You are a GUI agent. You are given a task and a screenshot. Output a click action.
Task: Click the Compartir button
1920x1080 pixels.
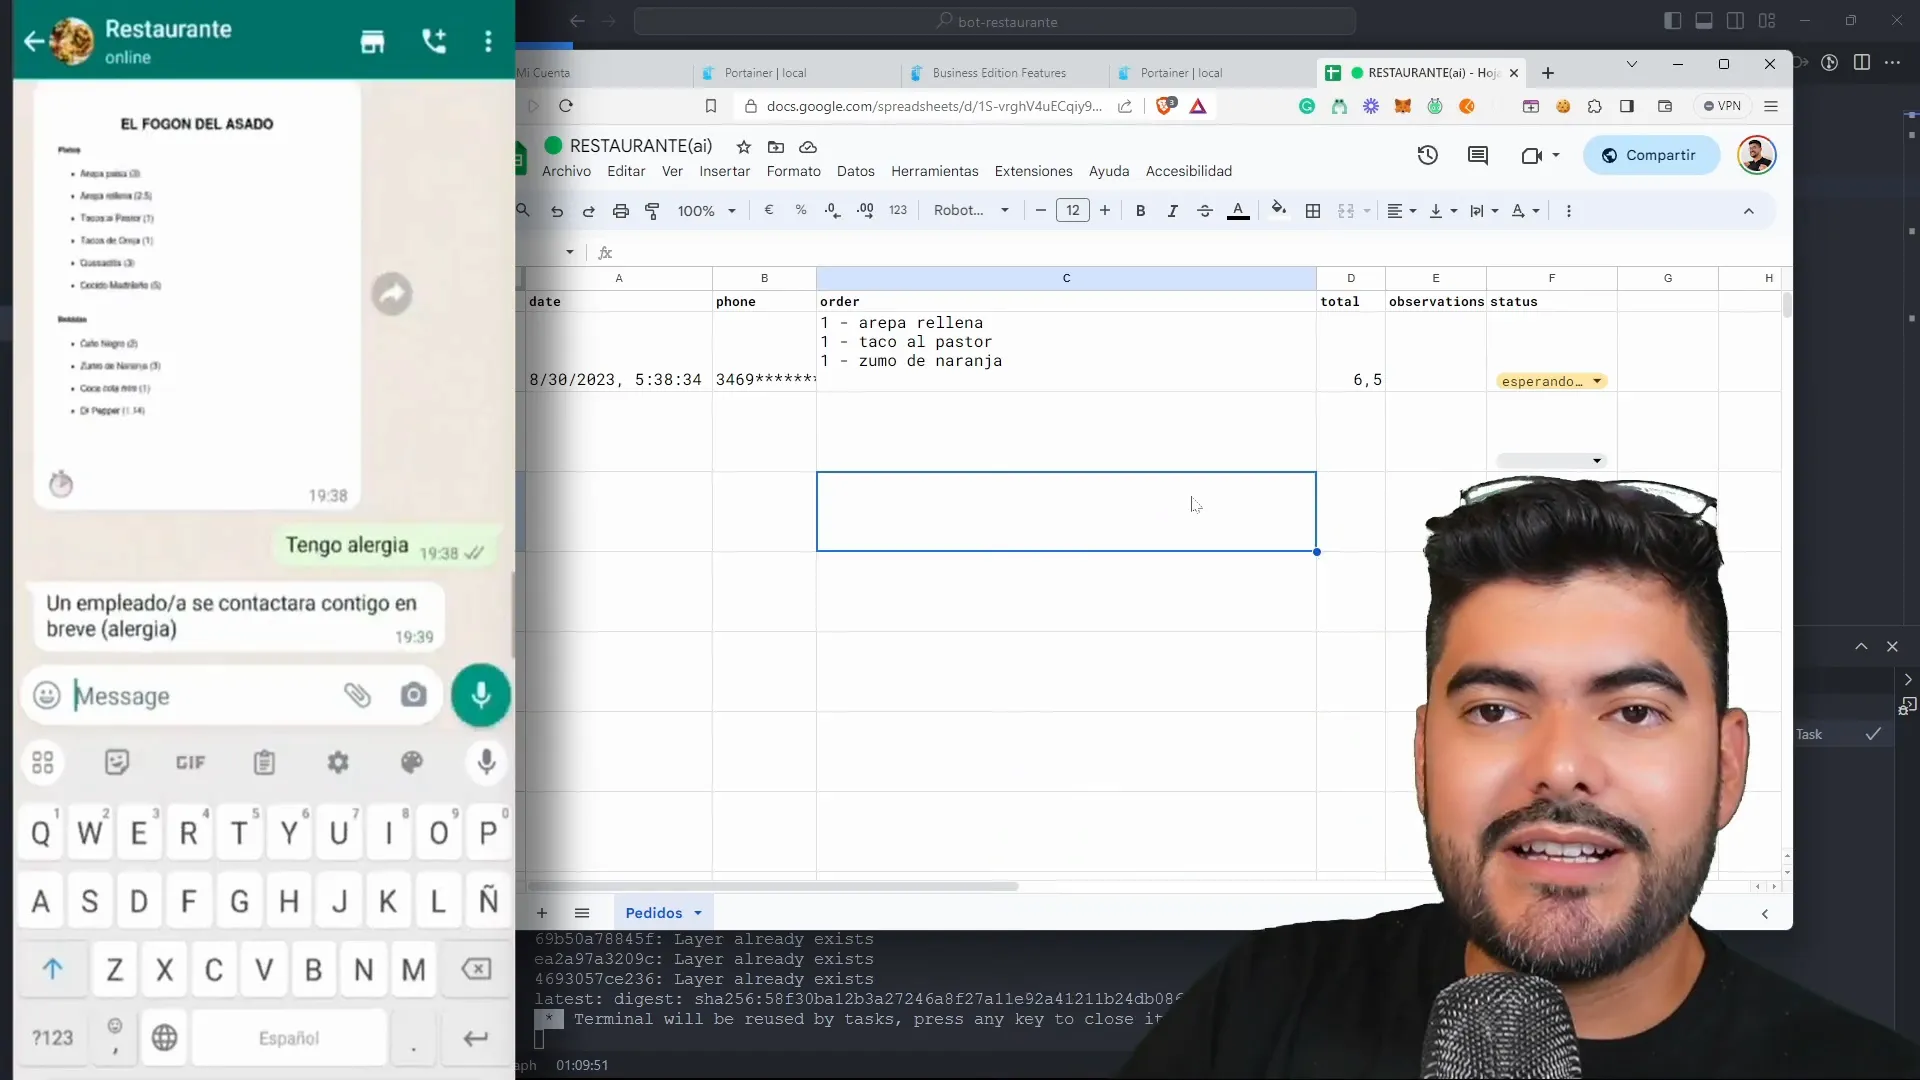(x=1650, y=155)
